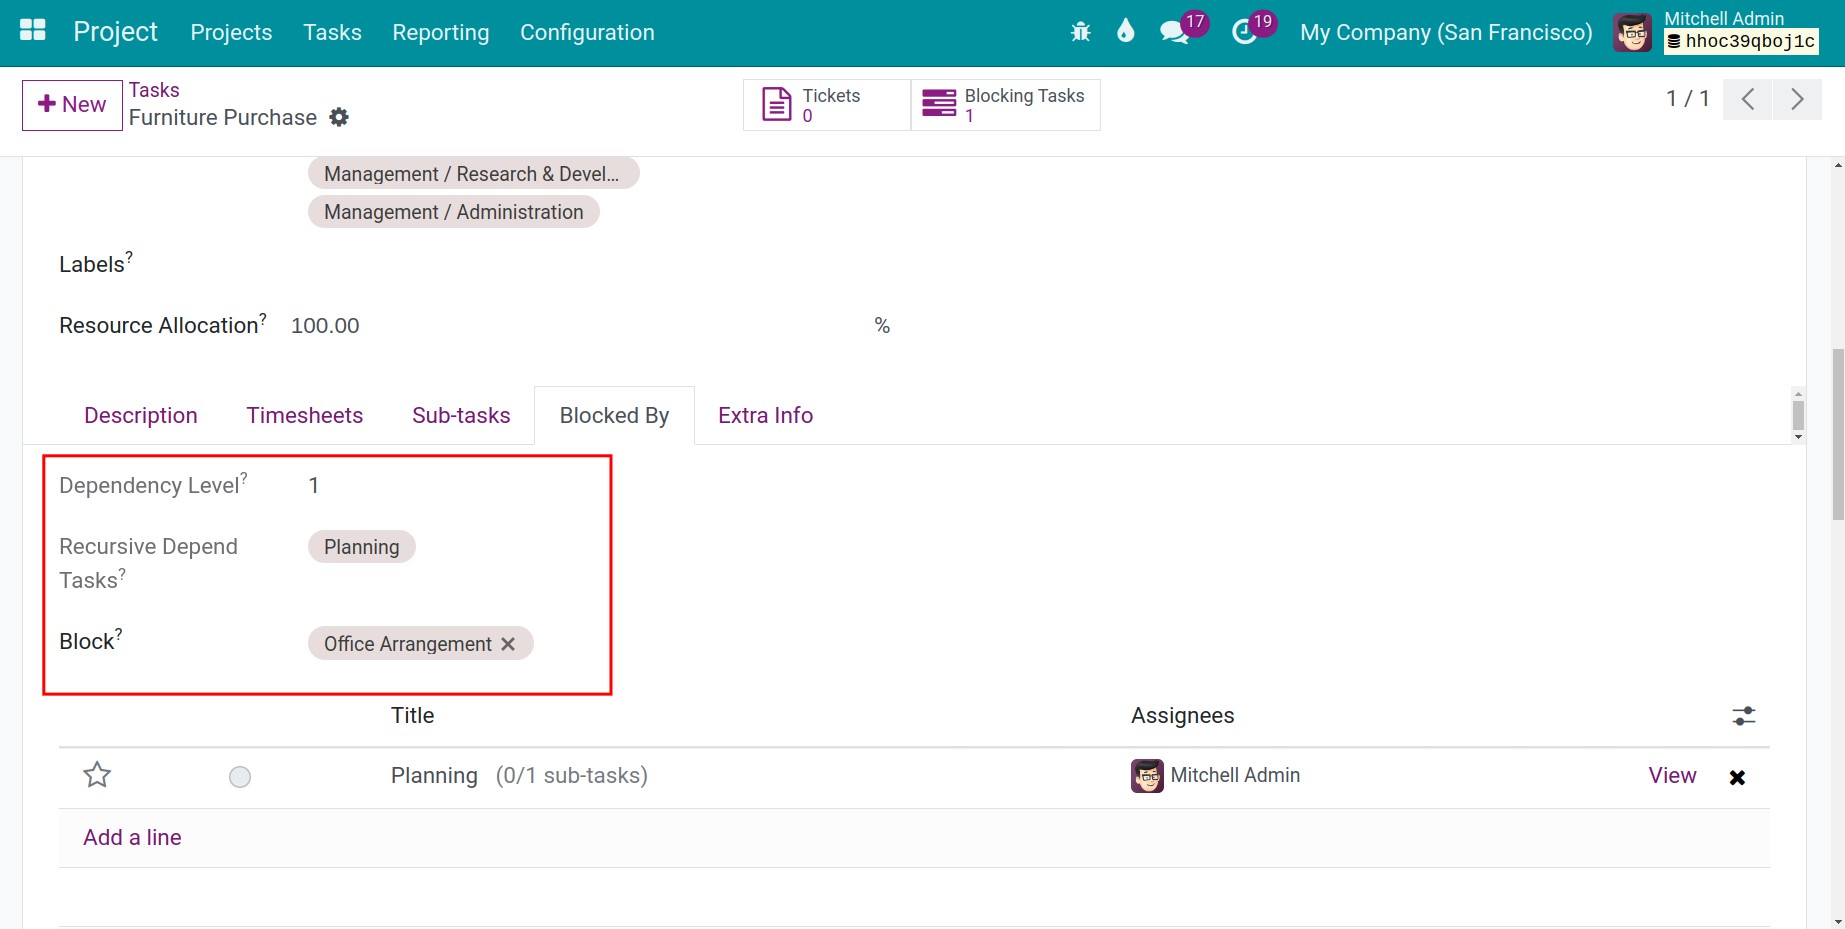Open the Tasks menu in navbar

pyautogui.click(x=332, y=32)
